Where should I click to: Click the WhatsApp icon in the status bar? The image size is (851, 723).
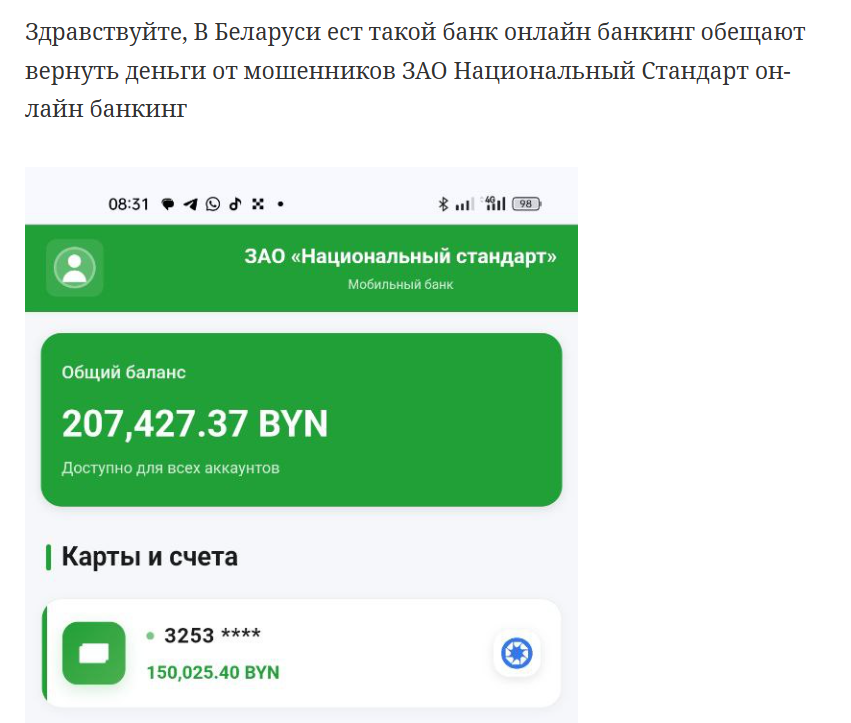coord(212,204)
